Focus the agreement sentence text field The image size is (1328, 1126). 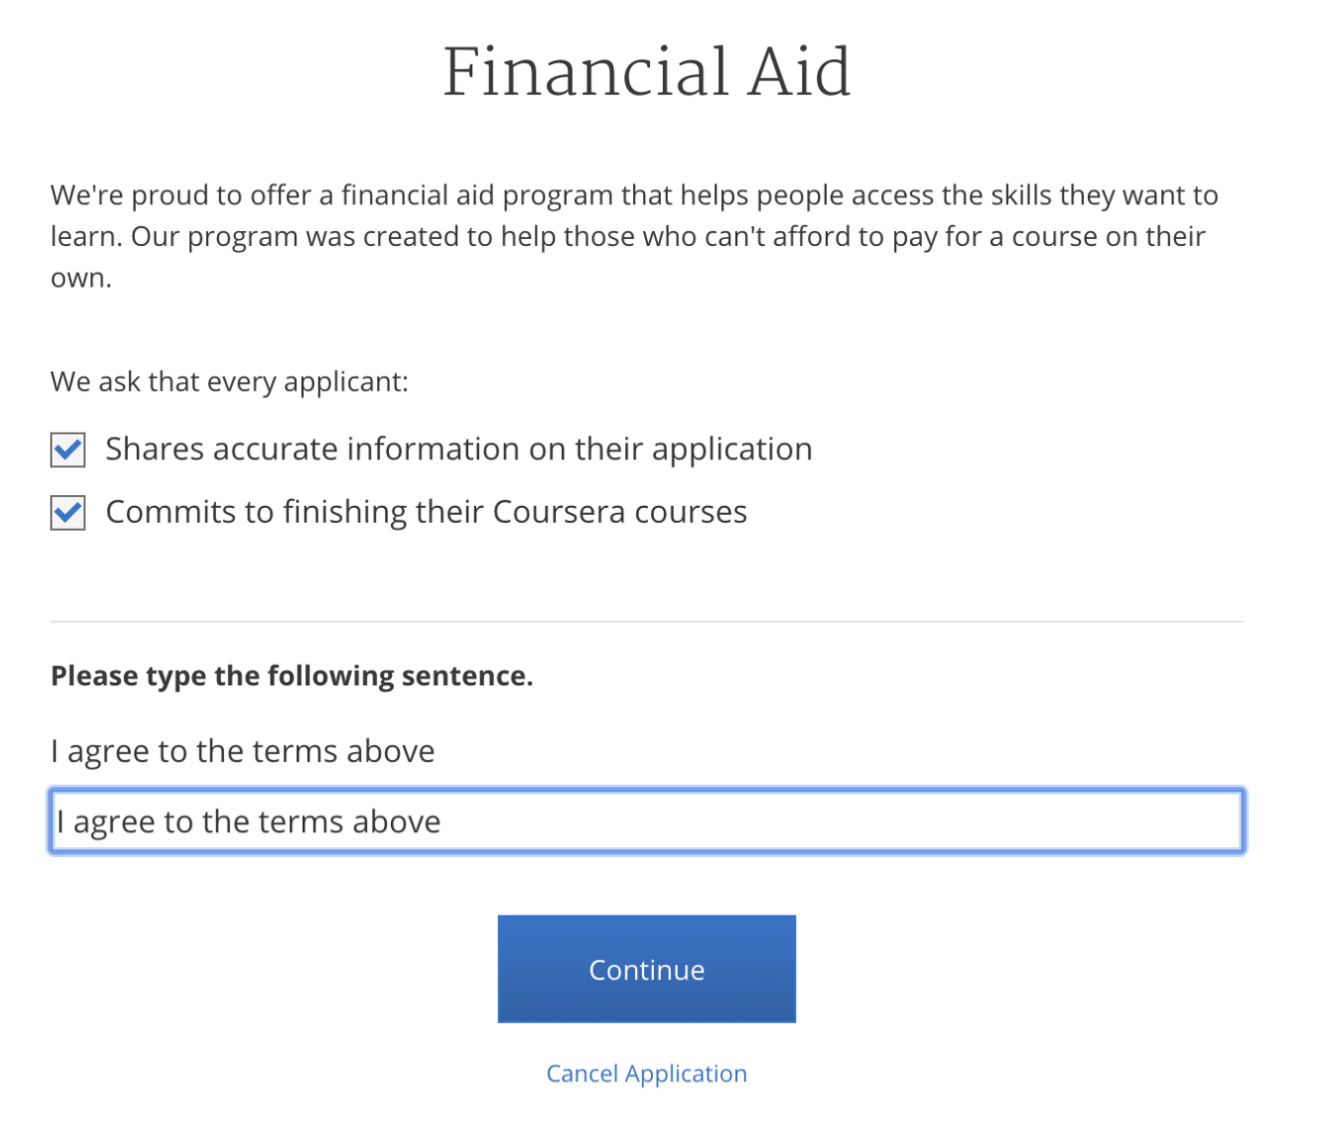(646, 821)
